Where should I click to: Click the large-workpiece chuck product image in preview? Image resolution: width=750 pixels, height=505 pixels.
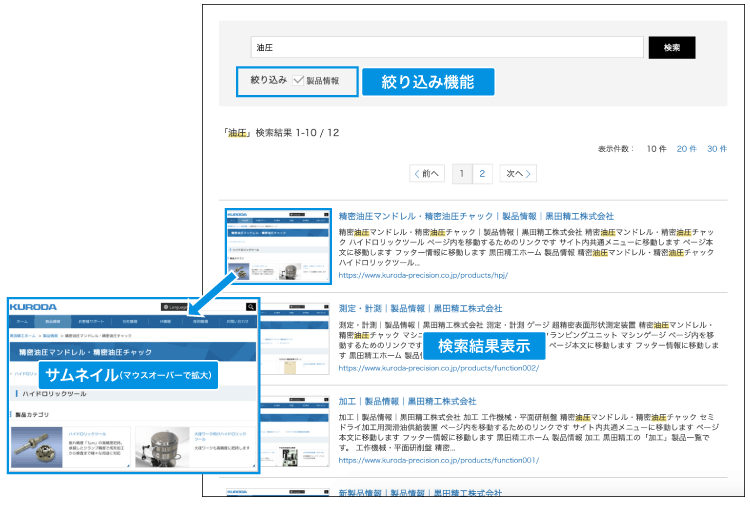(163, 447)
